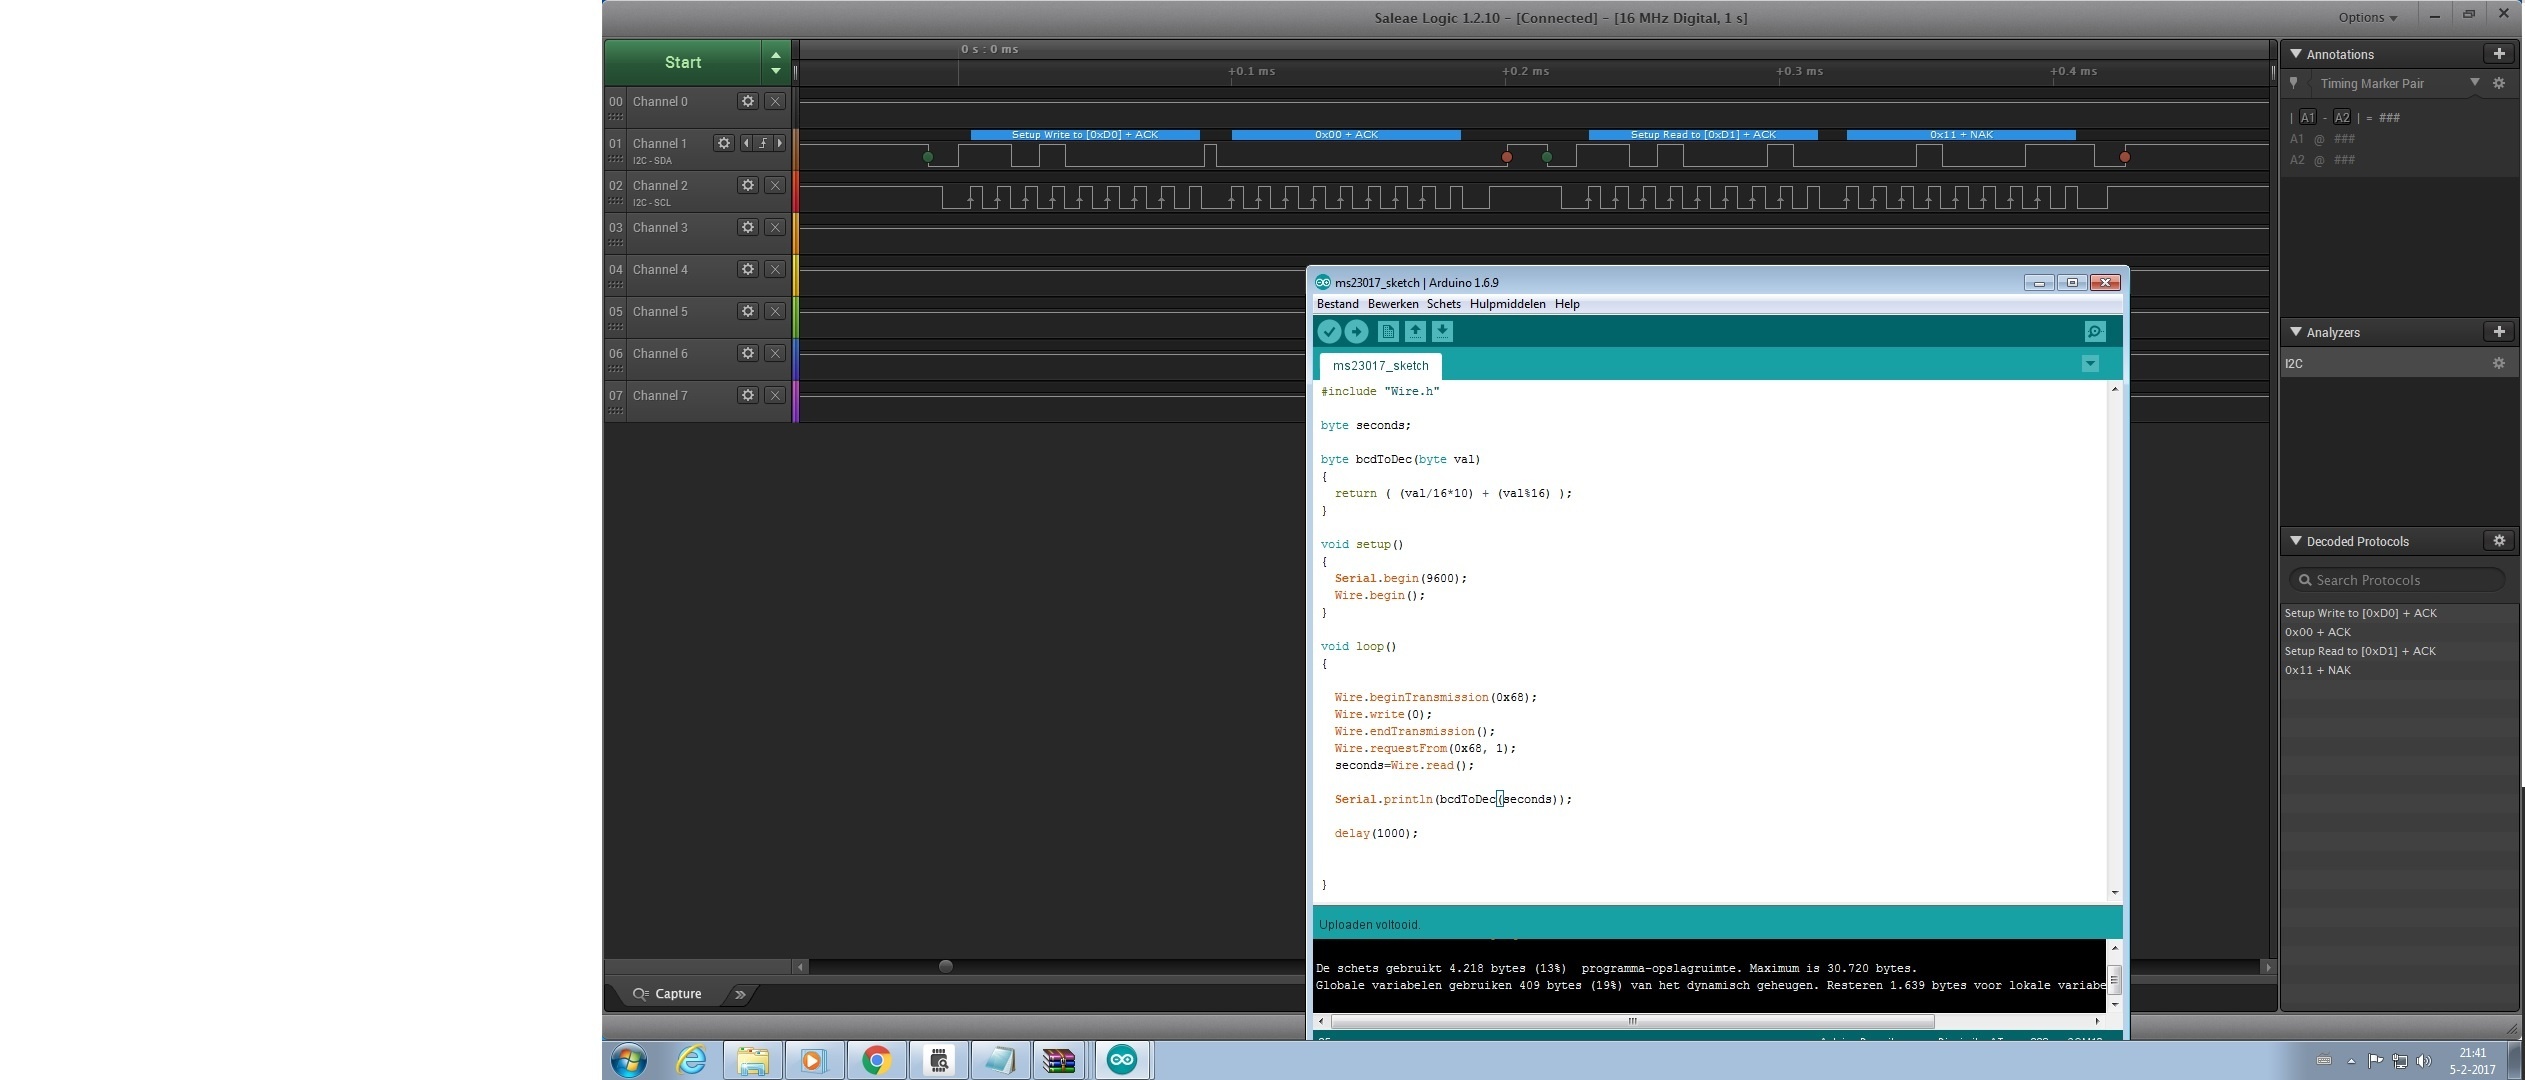
Task: Click the waveform horizontal scrollbar thumb
Action: [x=945, y=966]
